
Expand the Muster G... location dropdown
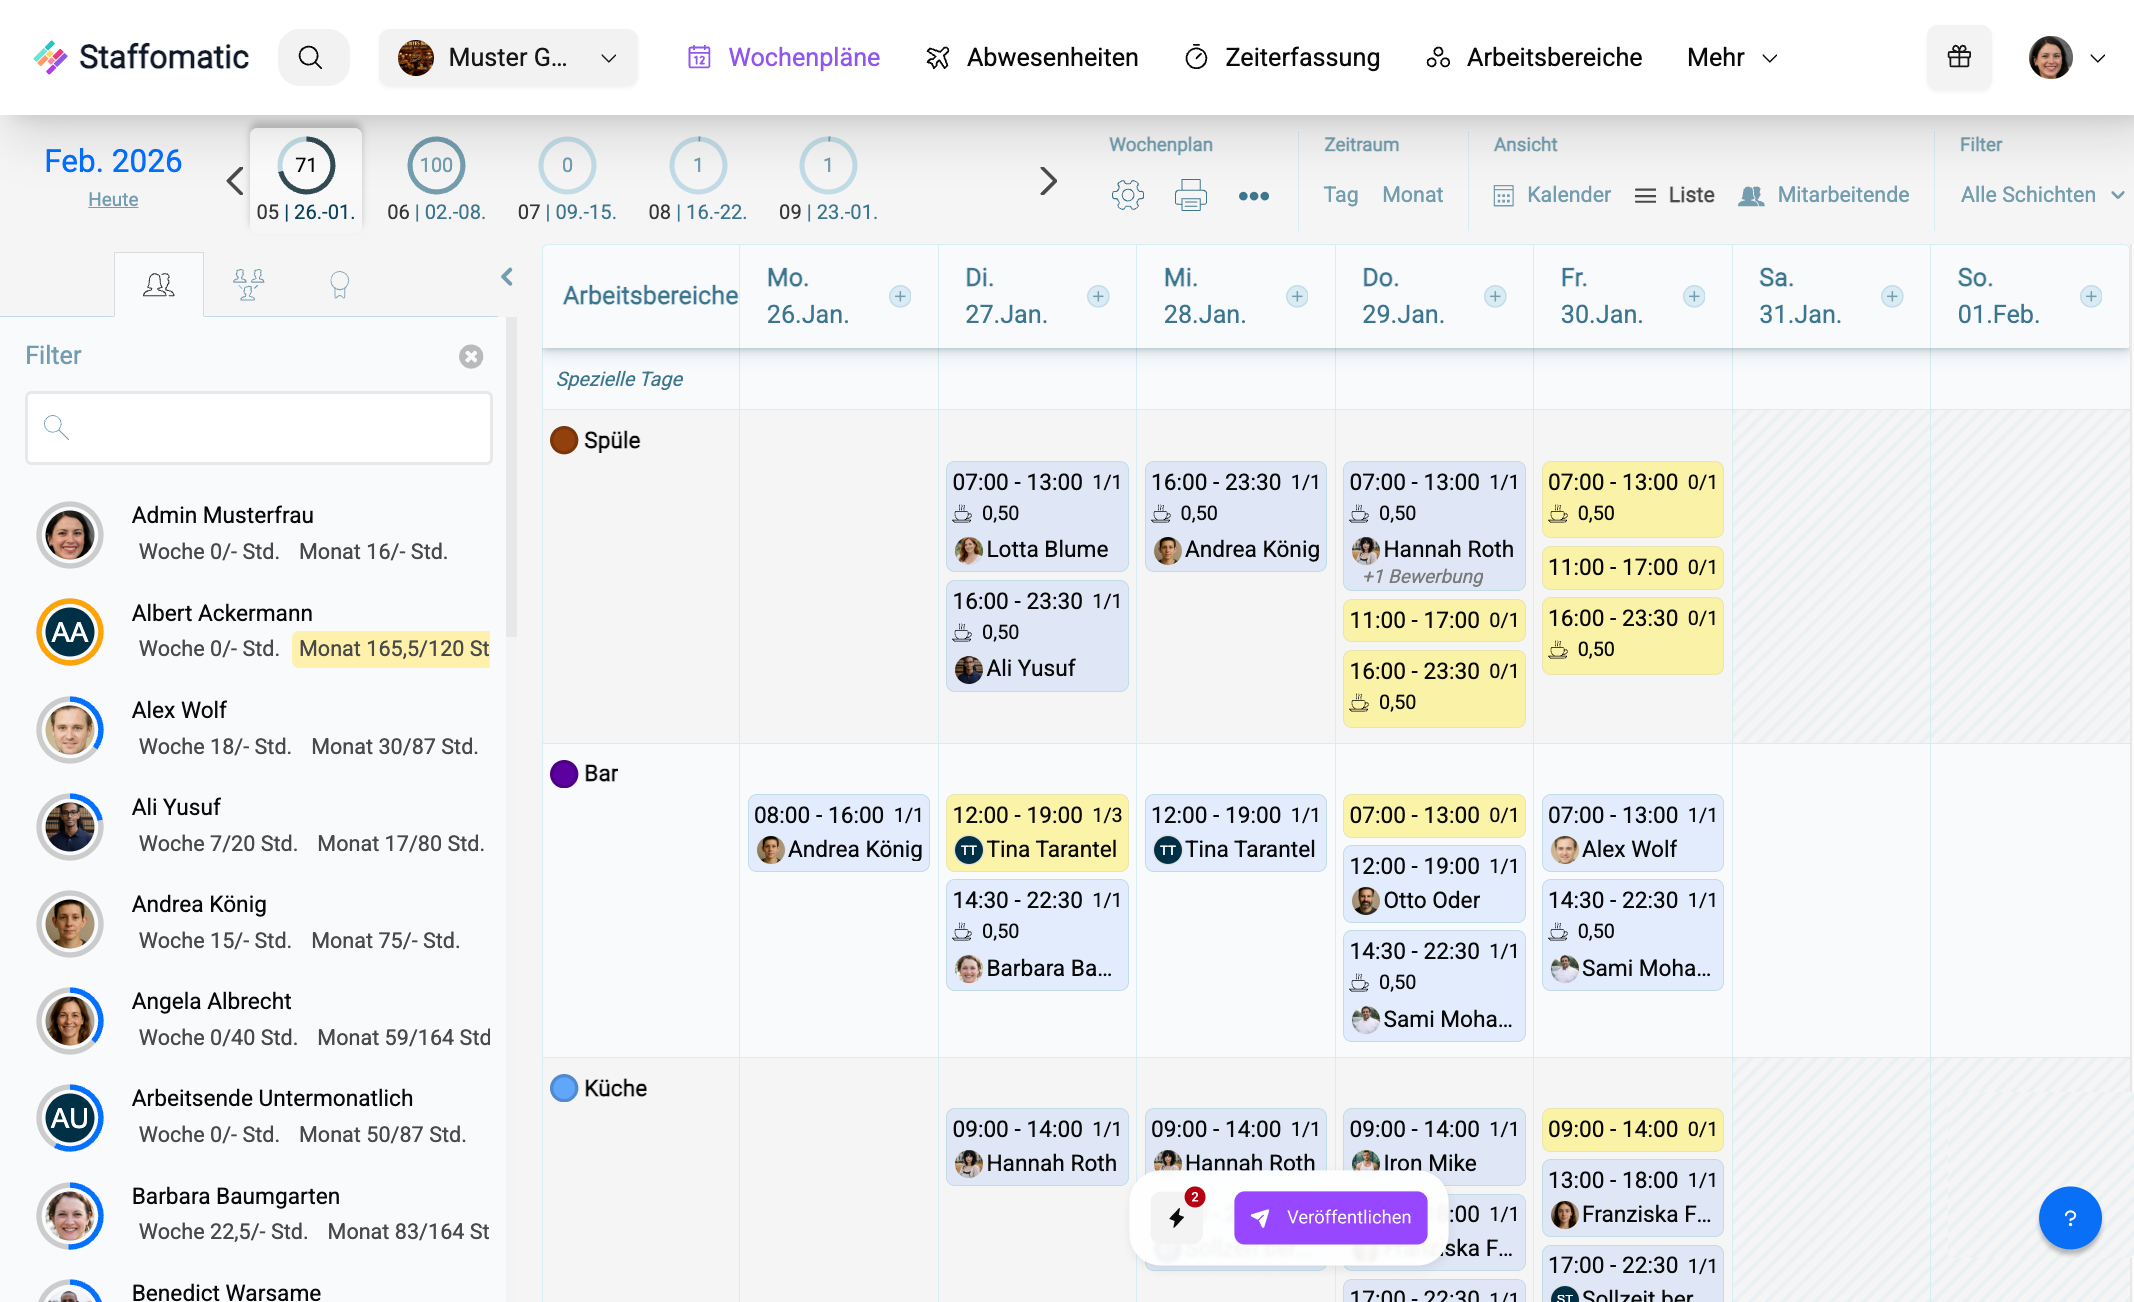point(508,57)
